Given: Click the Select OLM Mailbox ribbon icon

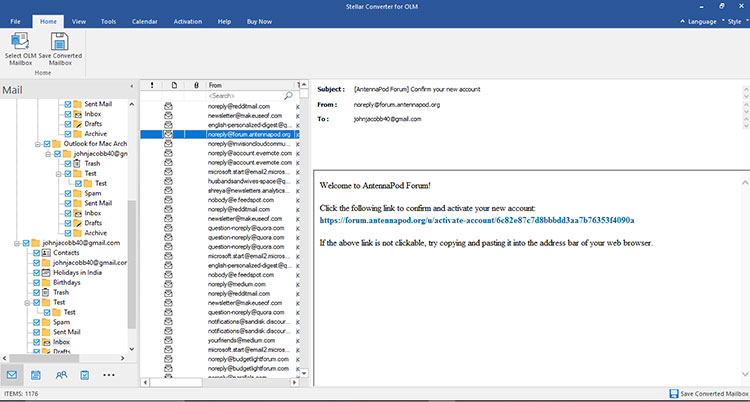Looking at the screenshot, I should [x=20, y=41].
